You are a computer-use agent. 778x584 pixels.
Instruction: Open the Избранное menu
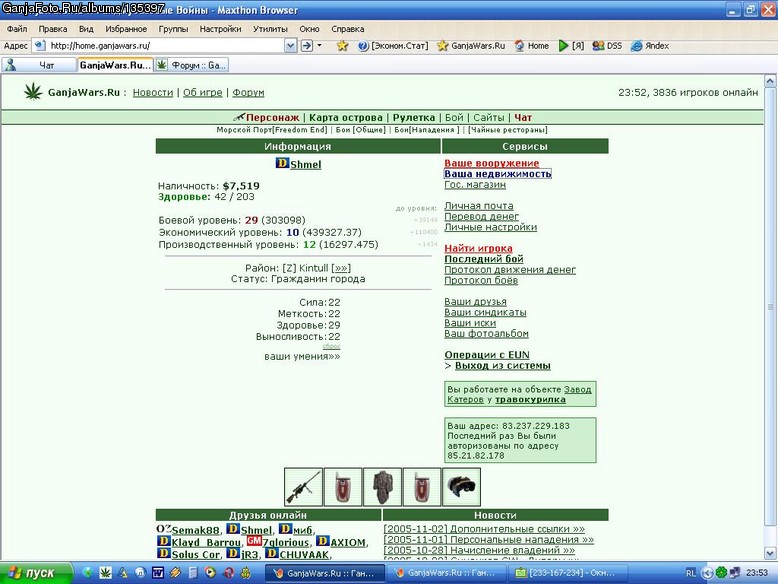tap(126, 29)
